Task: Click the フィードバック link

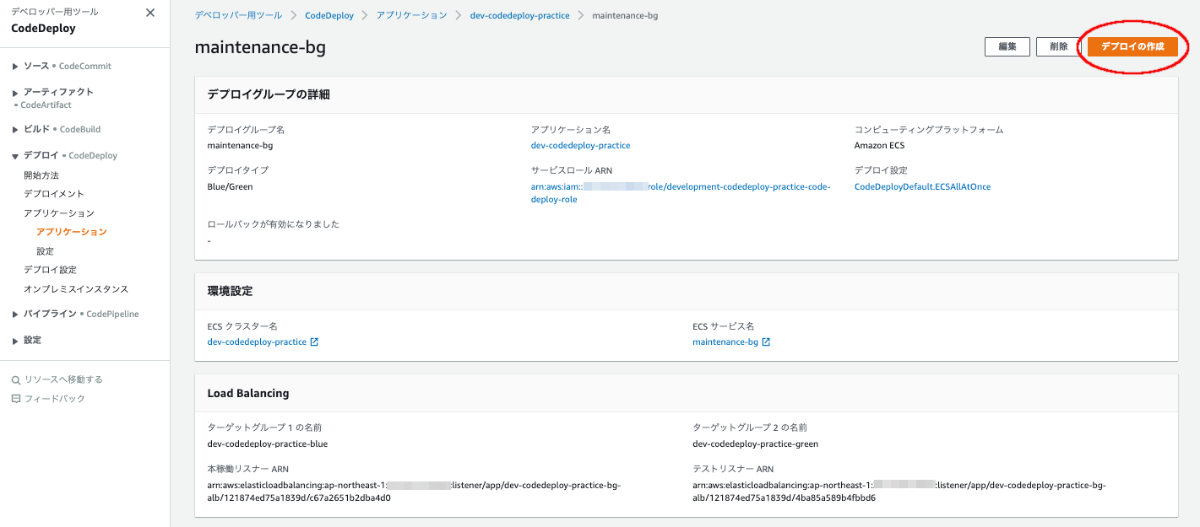Action: point(54,399)
